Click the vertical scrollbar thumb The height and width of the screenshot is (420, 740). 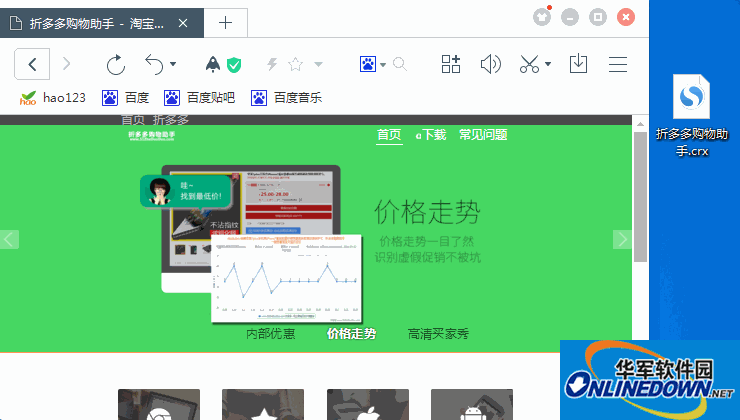(640, 197)
